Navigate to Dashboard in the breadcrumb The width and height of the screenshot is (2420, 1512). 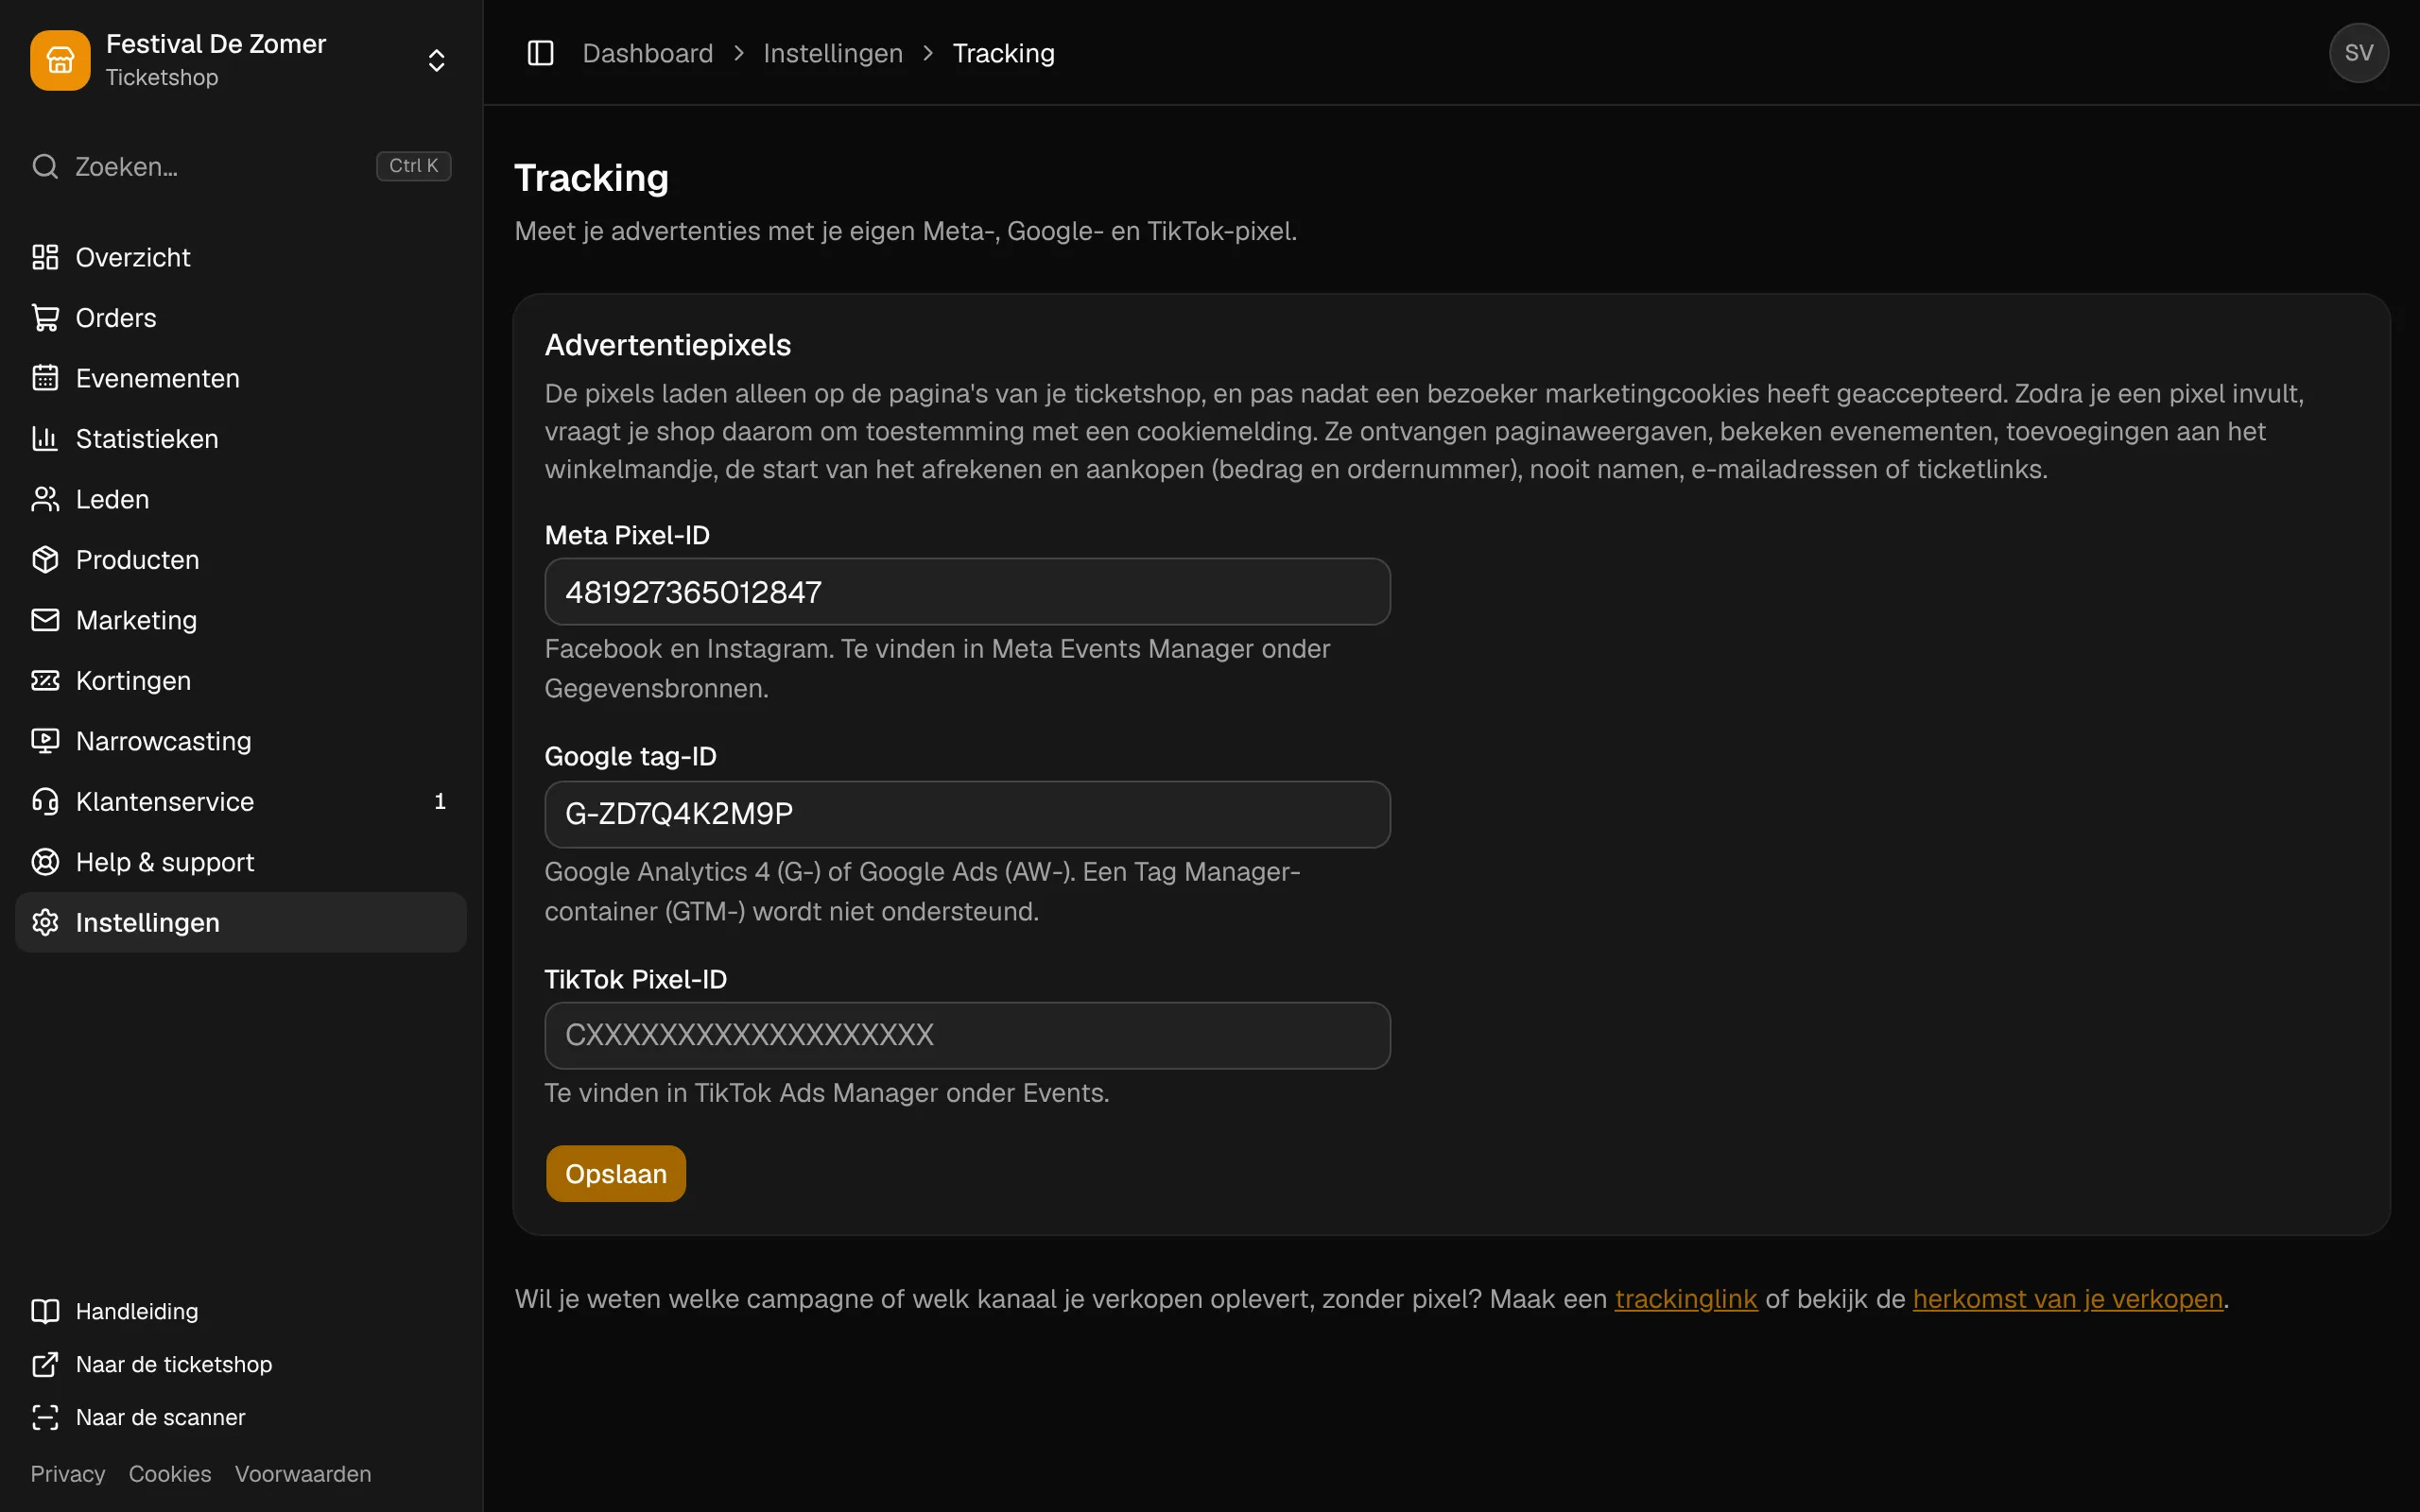tap(648, 53)
